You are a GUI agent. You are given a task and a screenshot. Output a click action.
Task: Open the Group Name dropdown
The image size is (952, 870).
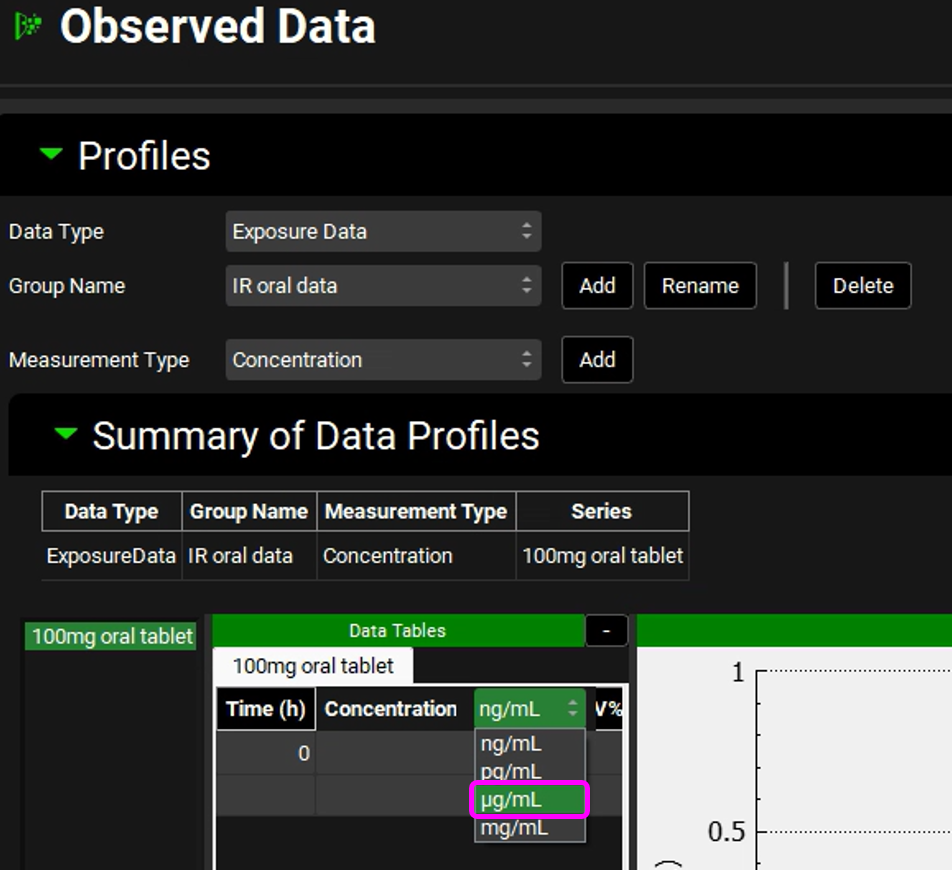coord(383,286)
